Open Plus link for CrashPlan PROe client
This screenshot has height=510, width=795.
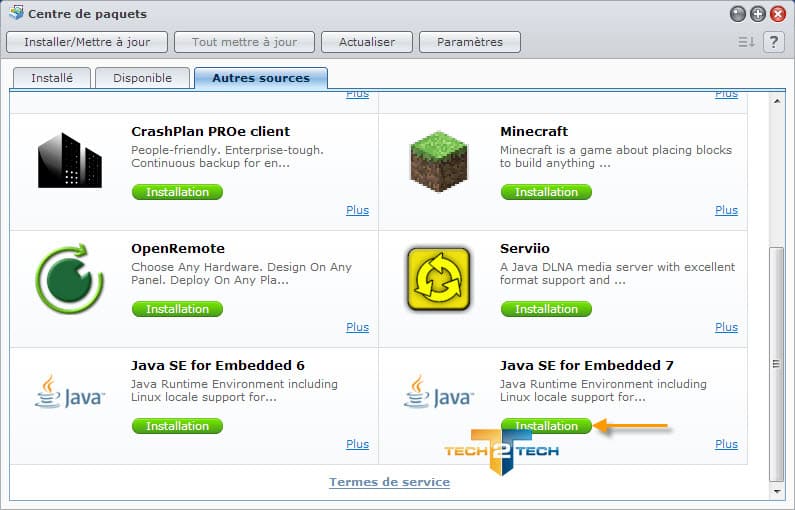357,210
